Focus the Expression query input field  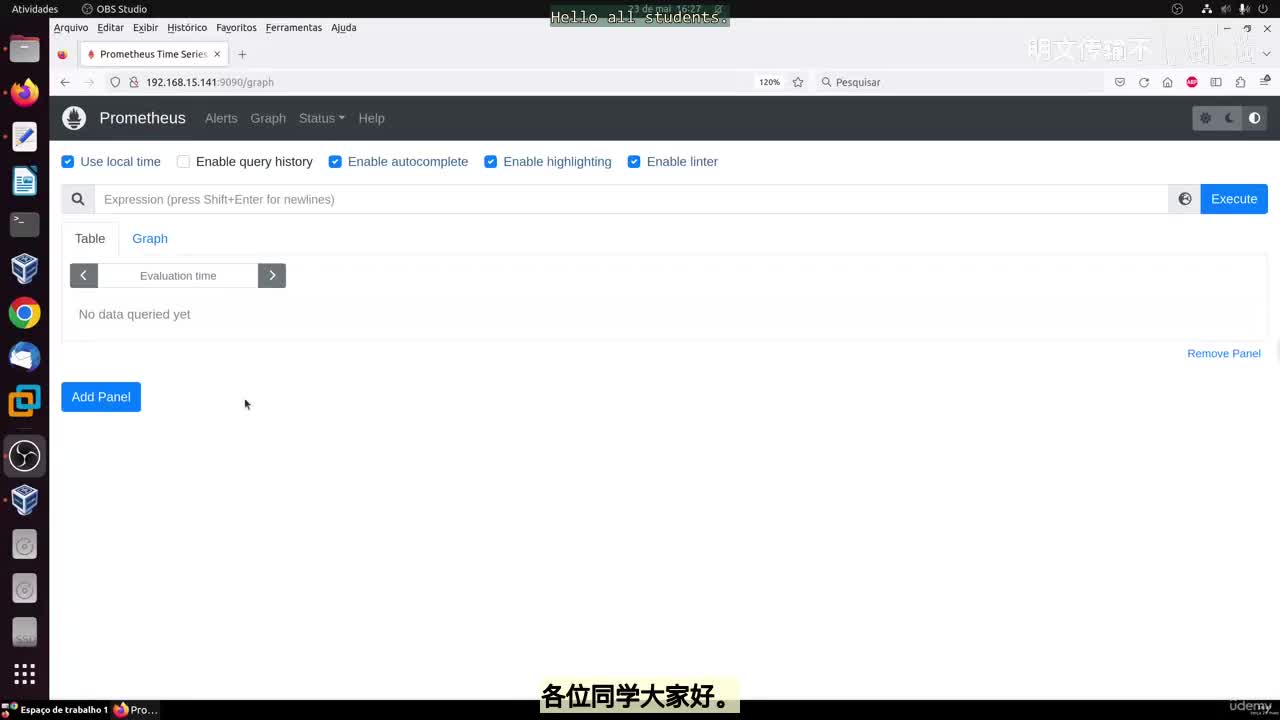coord(631,199)
